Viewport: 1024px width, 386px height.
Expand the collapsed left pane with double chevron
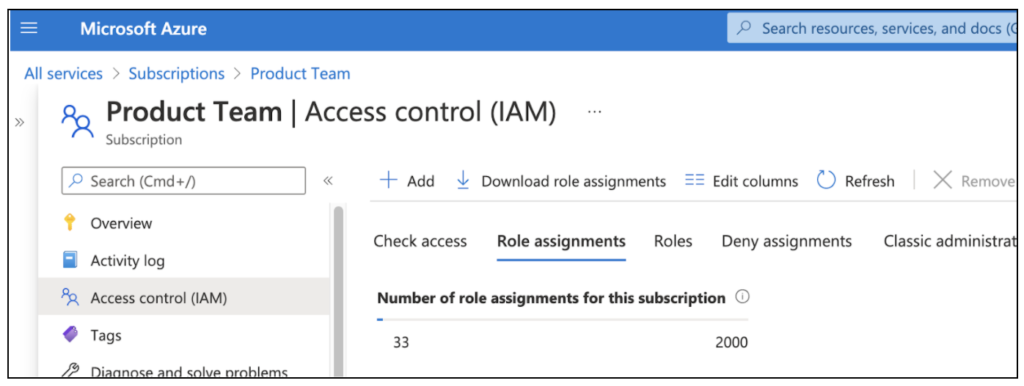(20, 123)
